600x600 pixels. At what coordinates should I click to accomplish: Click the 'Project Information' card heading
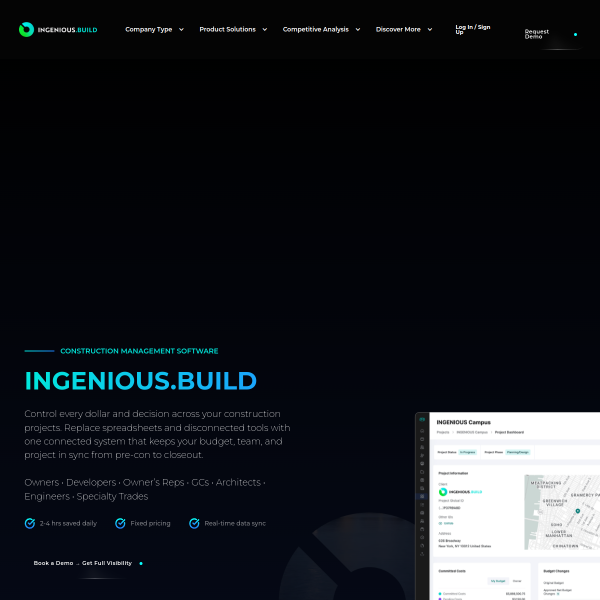click(453, 473)
